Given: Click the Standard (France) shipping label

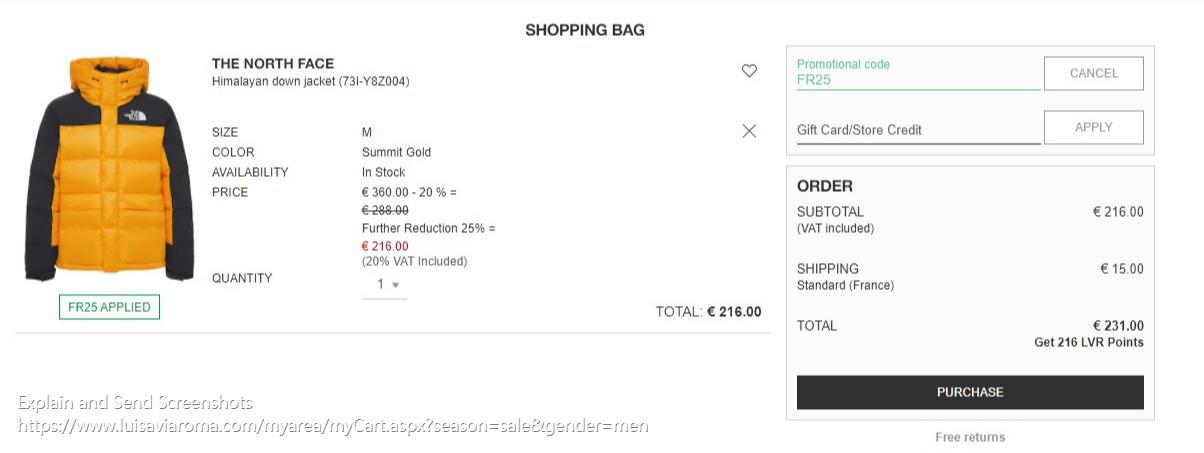Looking at the screenshot, I should 845,285.
